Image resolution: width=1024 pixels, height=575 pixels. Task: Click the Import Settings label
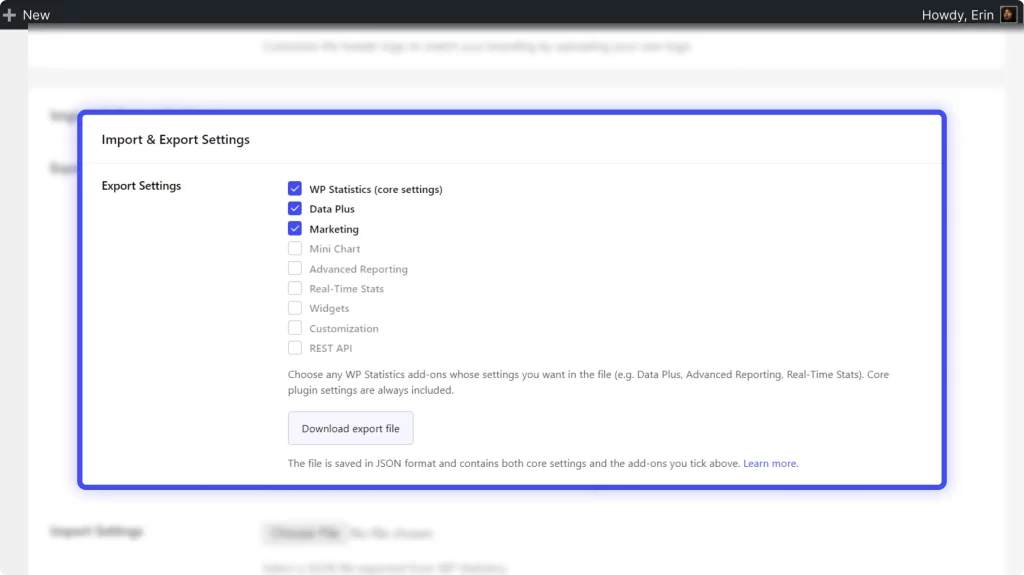click(96, 532)
